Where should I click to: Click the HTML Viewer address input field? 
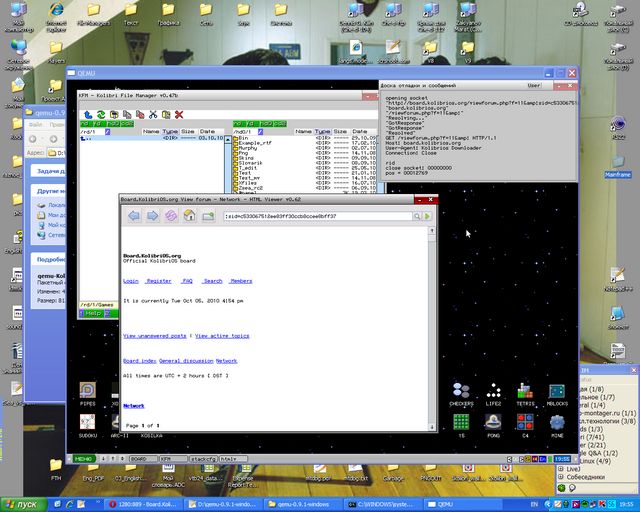pyautogui.click(x=317, y=216)
